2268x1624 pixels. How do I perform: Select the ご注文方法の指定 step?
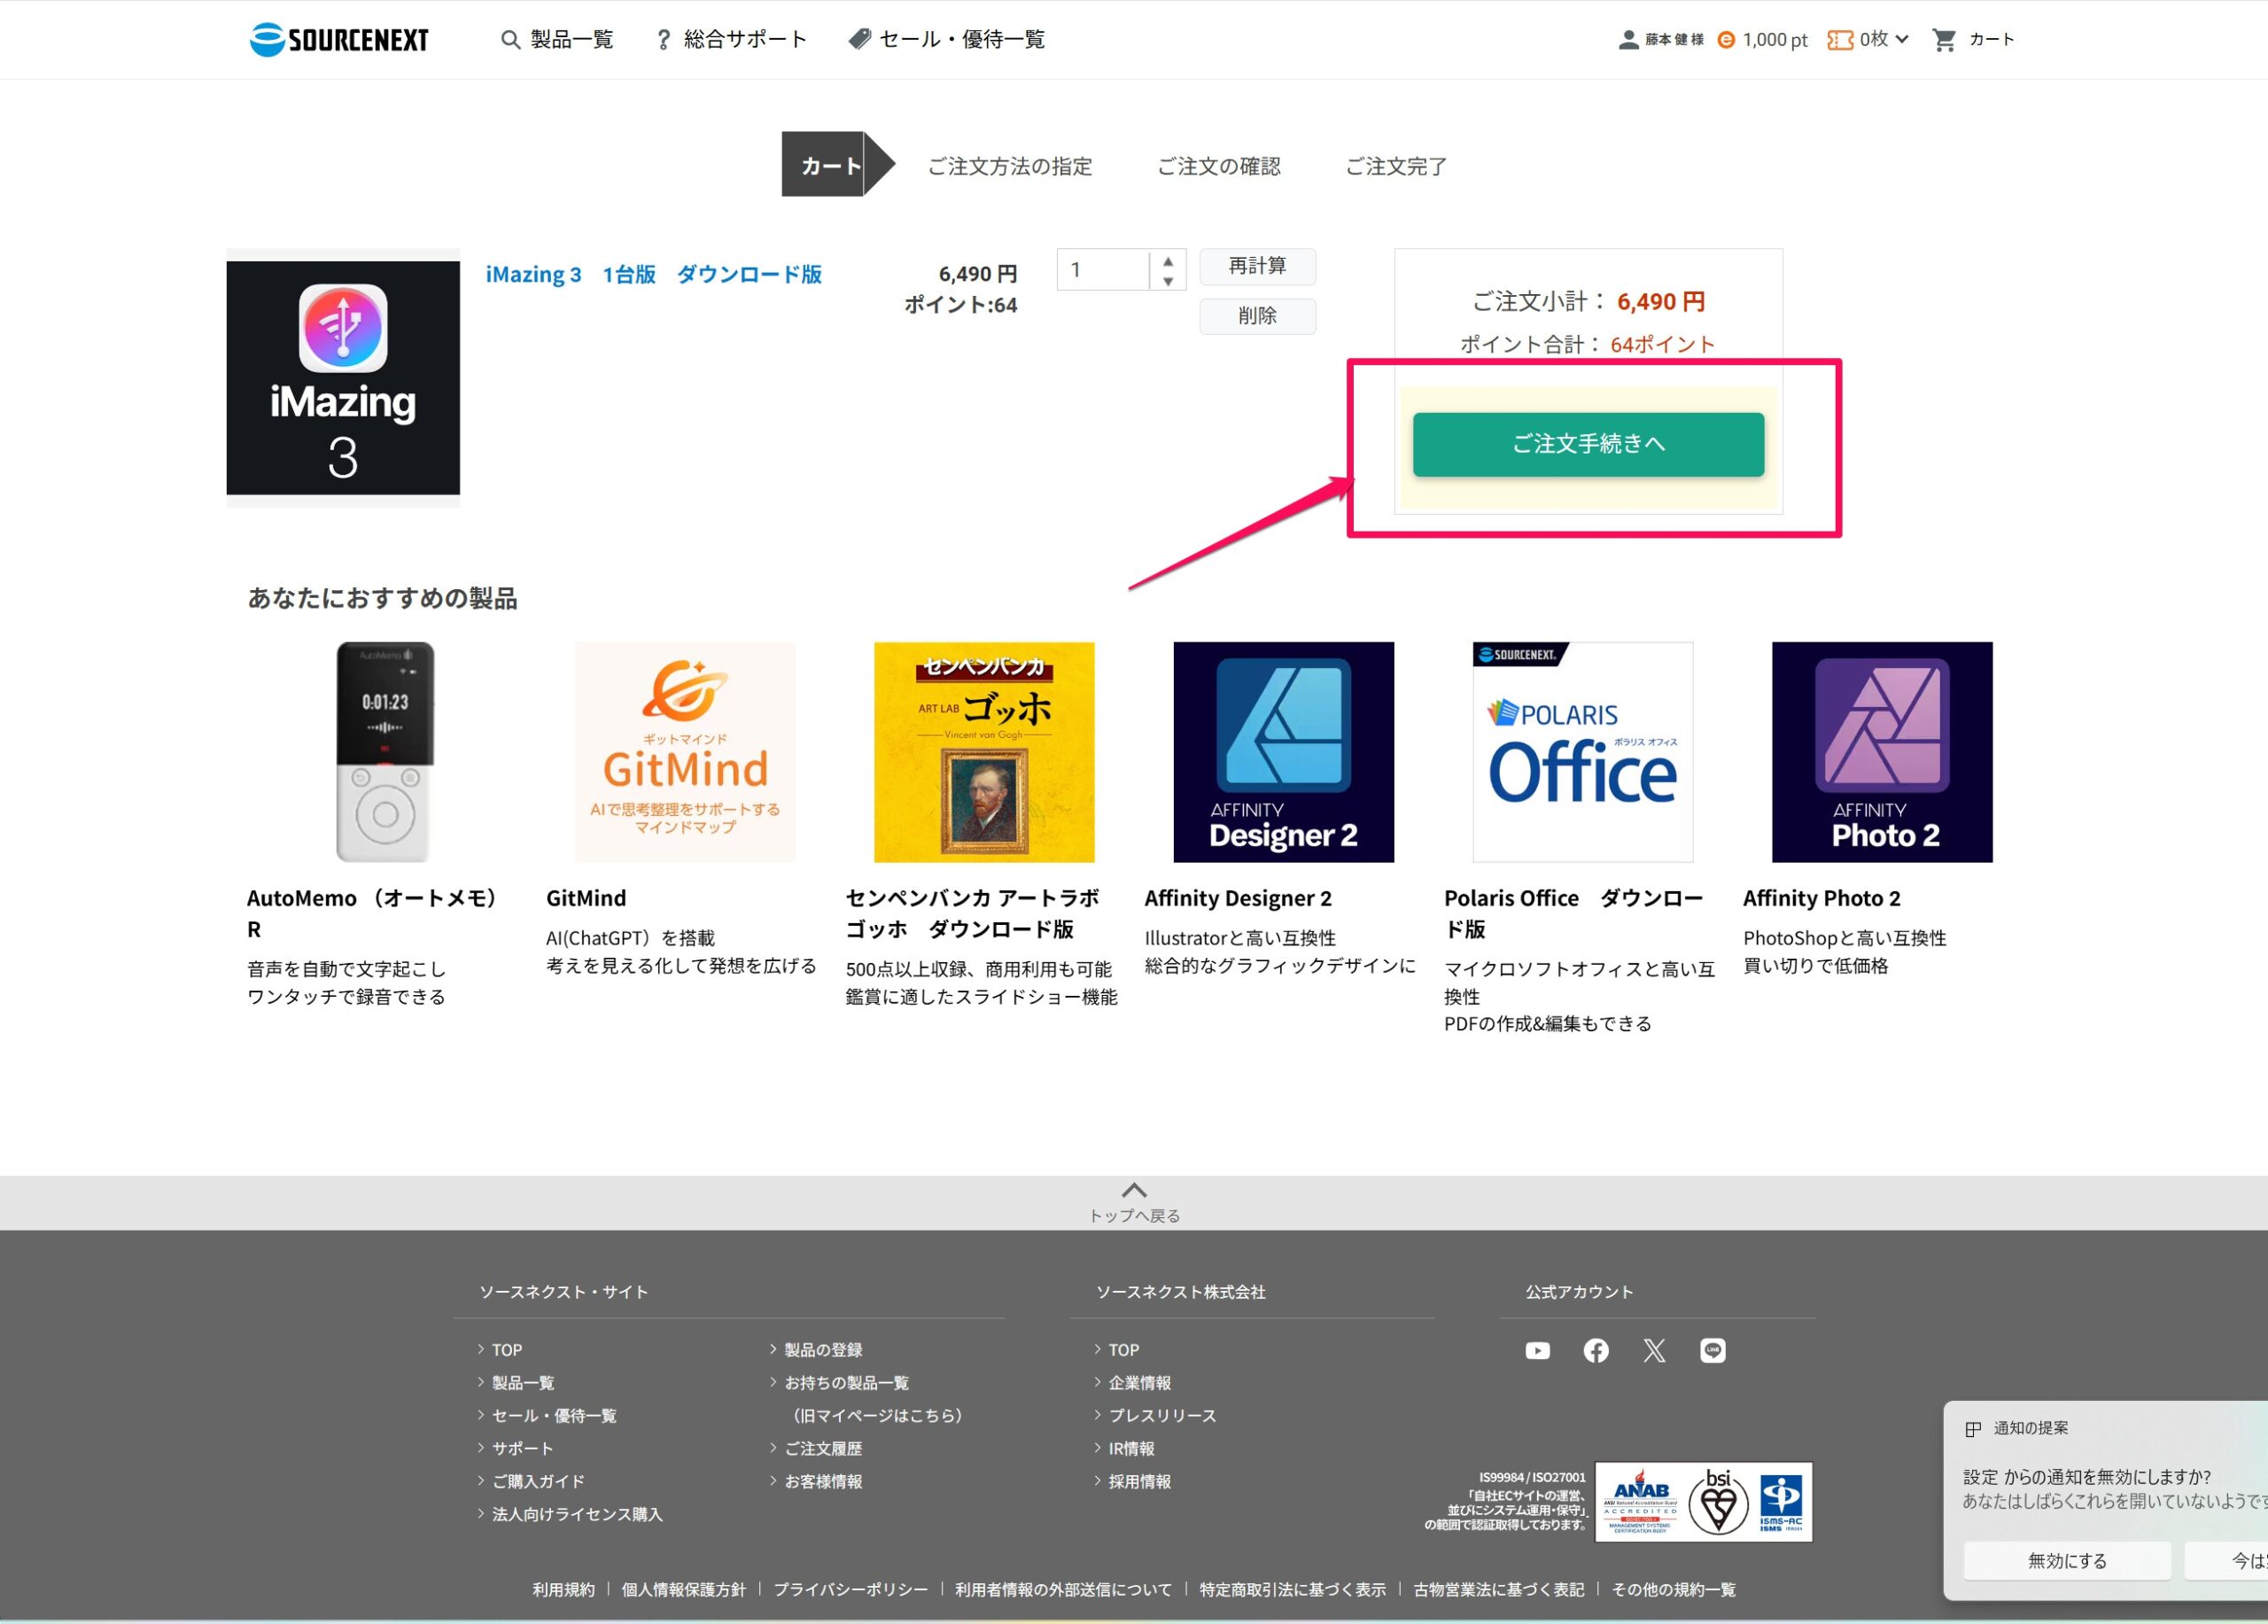click(1010, 166)
